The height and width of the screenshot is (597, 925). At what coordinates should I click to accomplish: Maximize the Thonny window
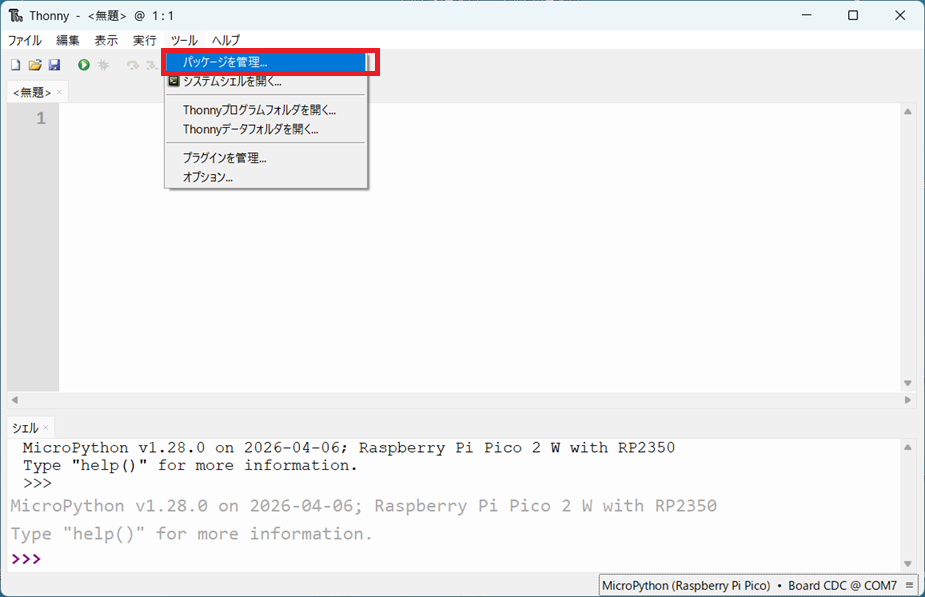tap(853, 15)
